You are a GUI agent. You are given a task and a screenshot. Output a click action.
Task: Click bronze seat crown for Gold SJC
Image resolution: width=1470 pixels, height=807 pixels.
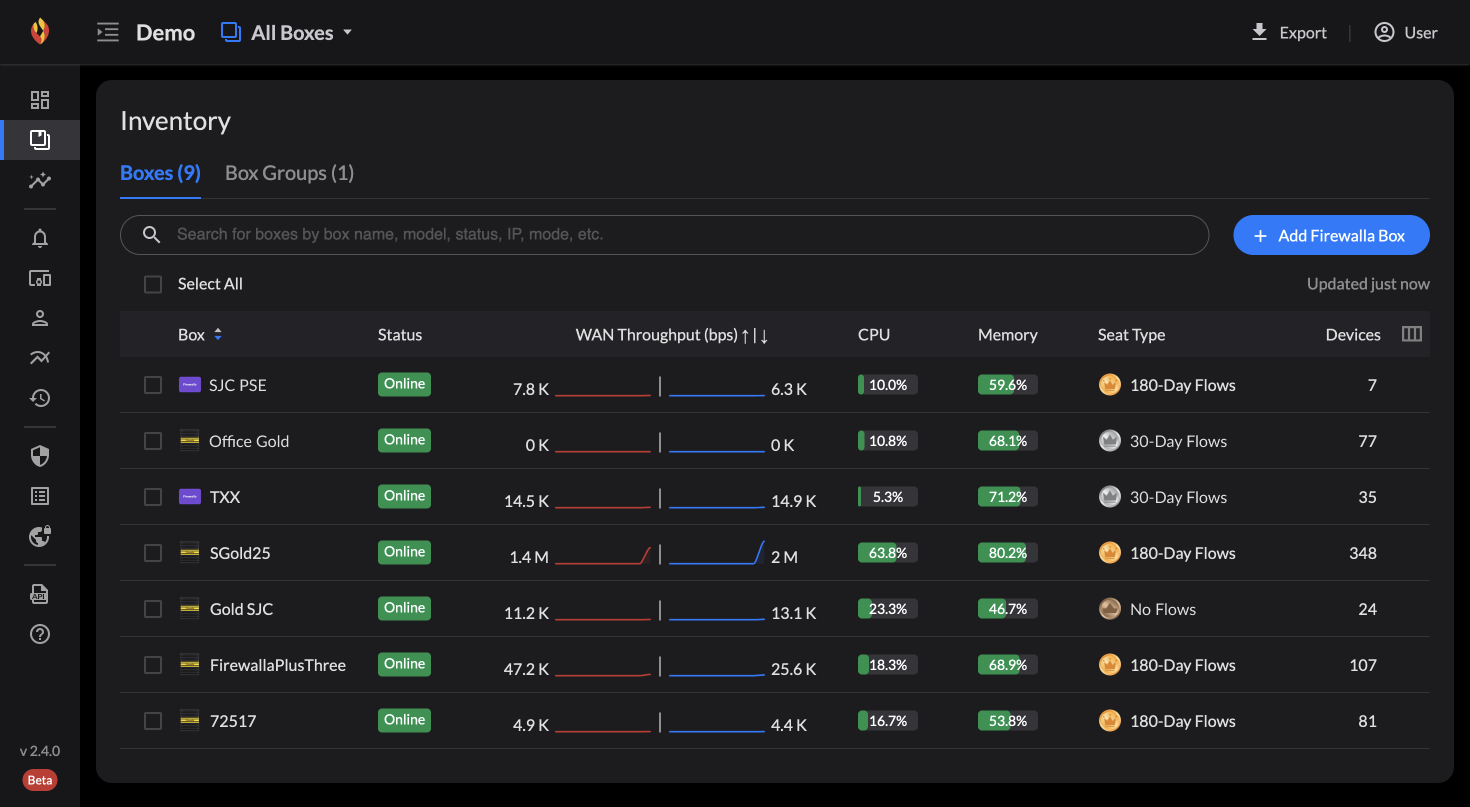[x=1109, y=609]
